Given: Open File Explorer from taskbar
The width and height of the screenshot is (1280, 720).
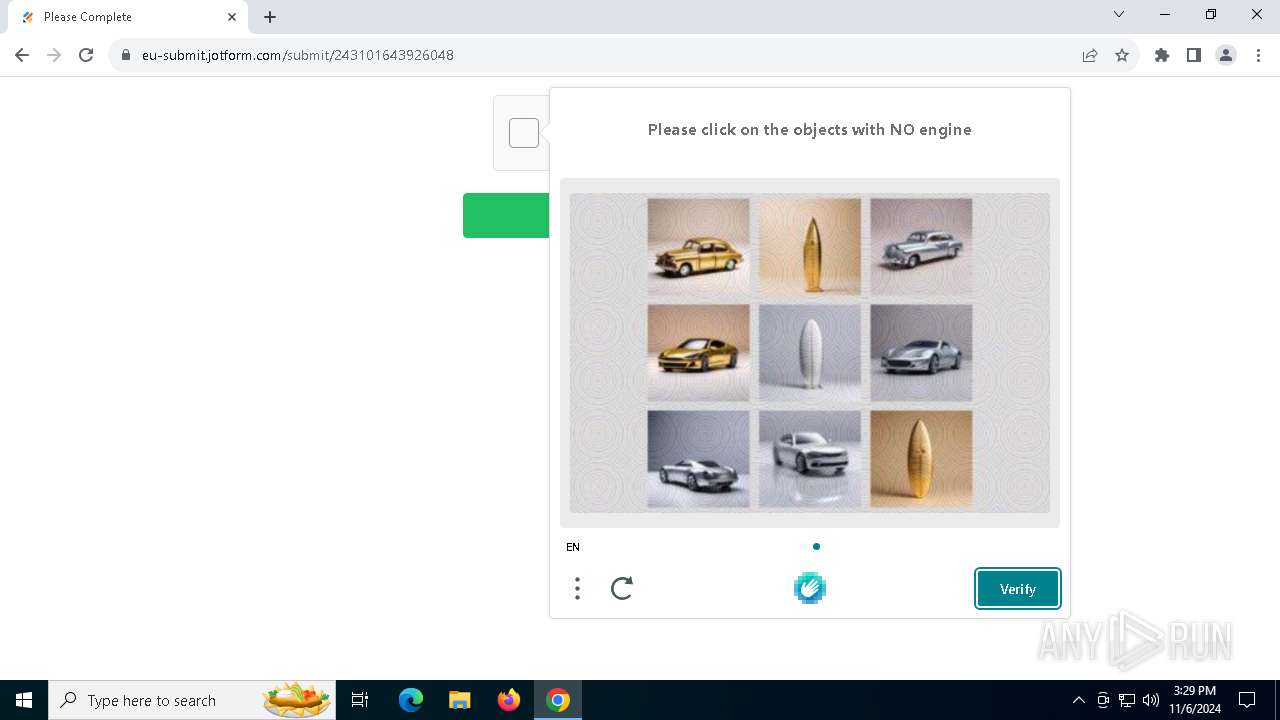Looking at the screenshot, I should (x=459, y=700).
